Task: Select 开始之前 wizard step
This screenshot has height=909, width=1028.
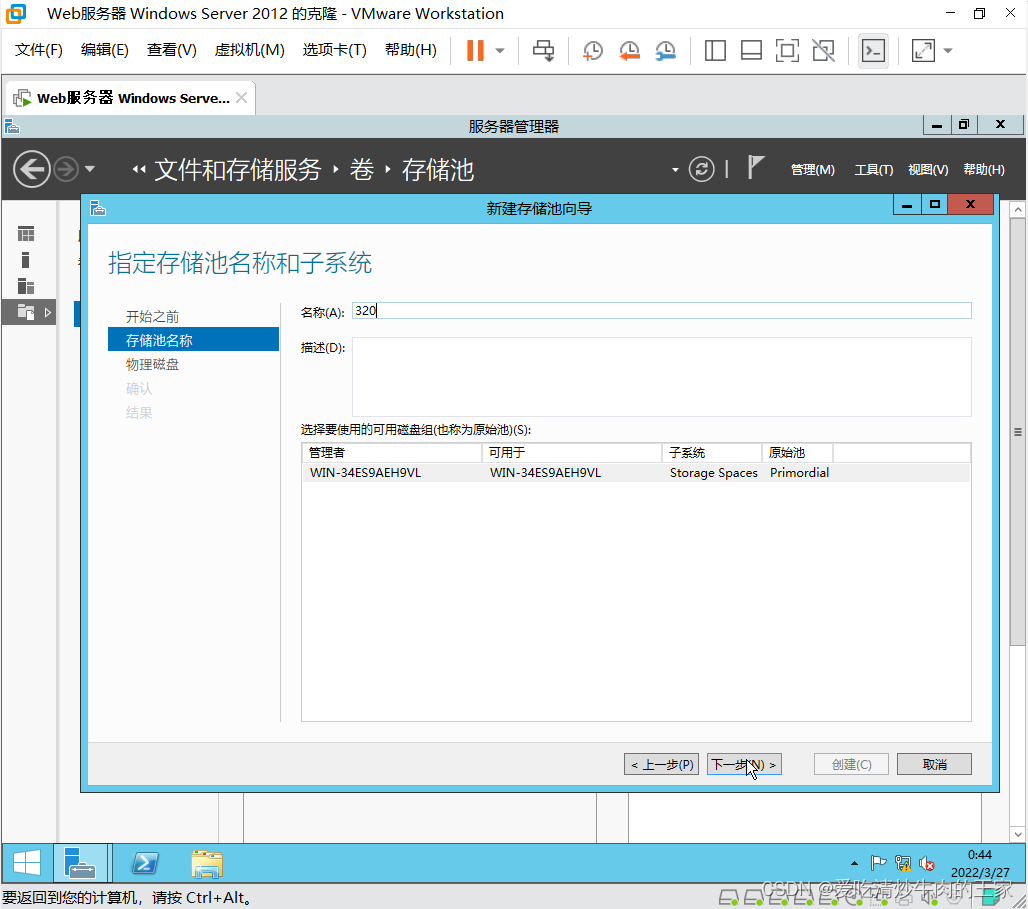Action: tap(152, 317)
